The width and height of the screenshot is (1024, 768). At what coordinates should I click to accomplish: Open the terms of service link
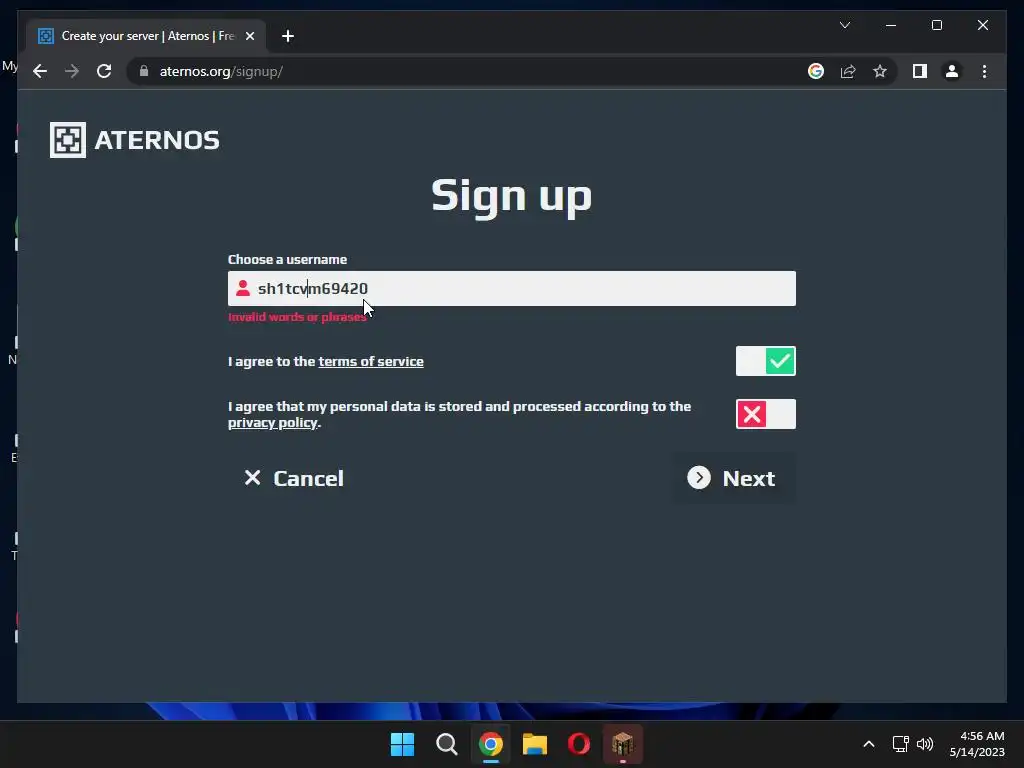(x=371, y=361)
